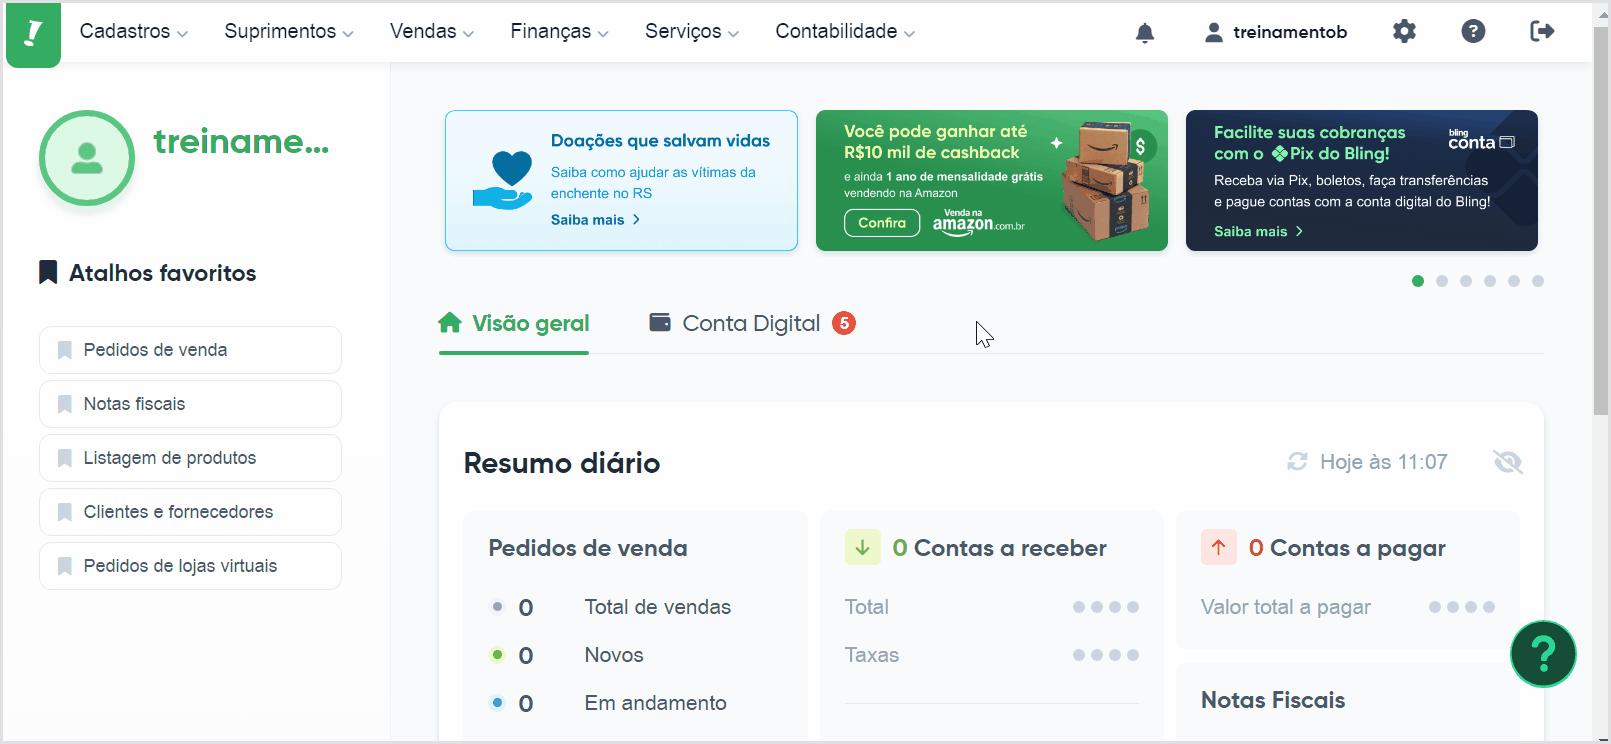Click the Atalhos favoritos bookmark icon

tap(48, 272)
